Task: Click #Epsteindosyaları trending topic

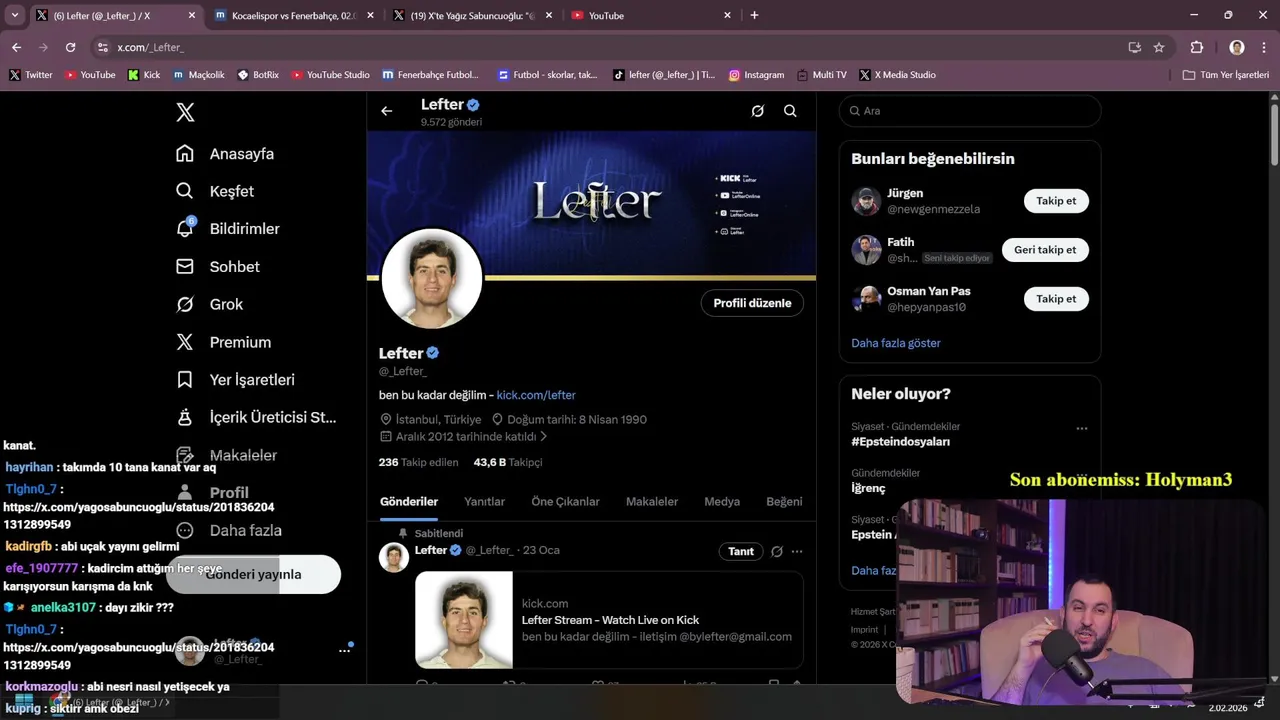Action: tap(900, 441)
